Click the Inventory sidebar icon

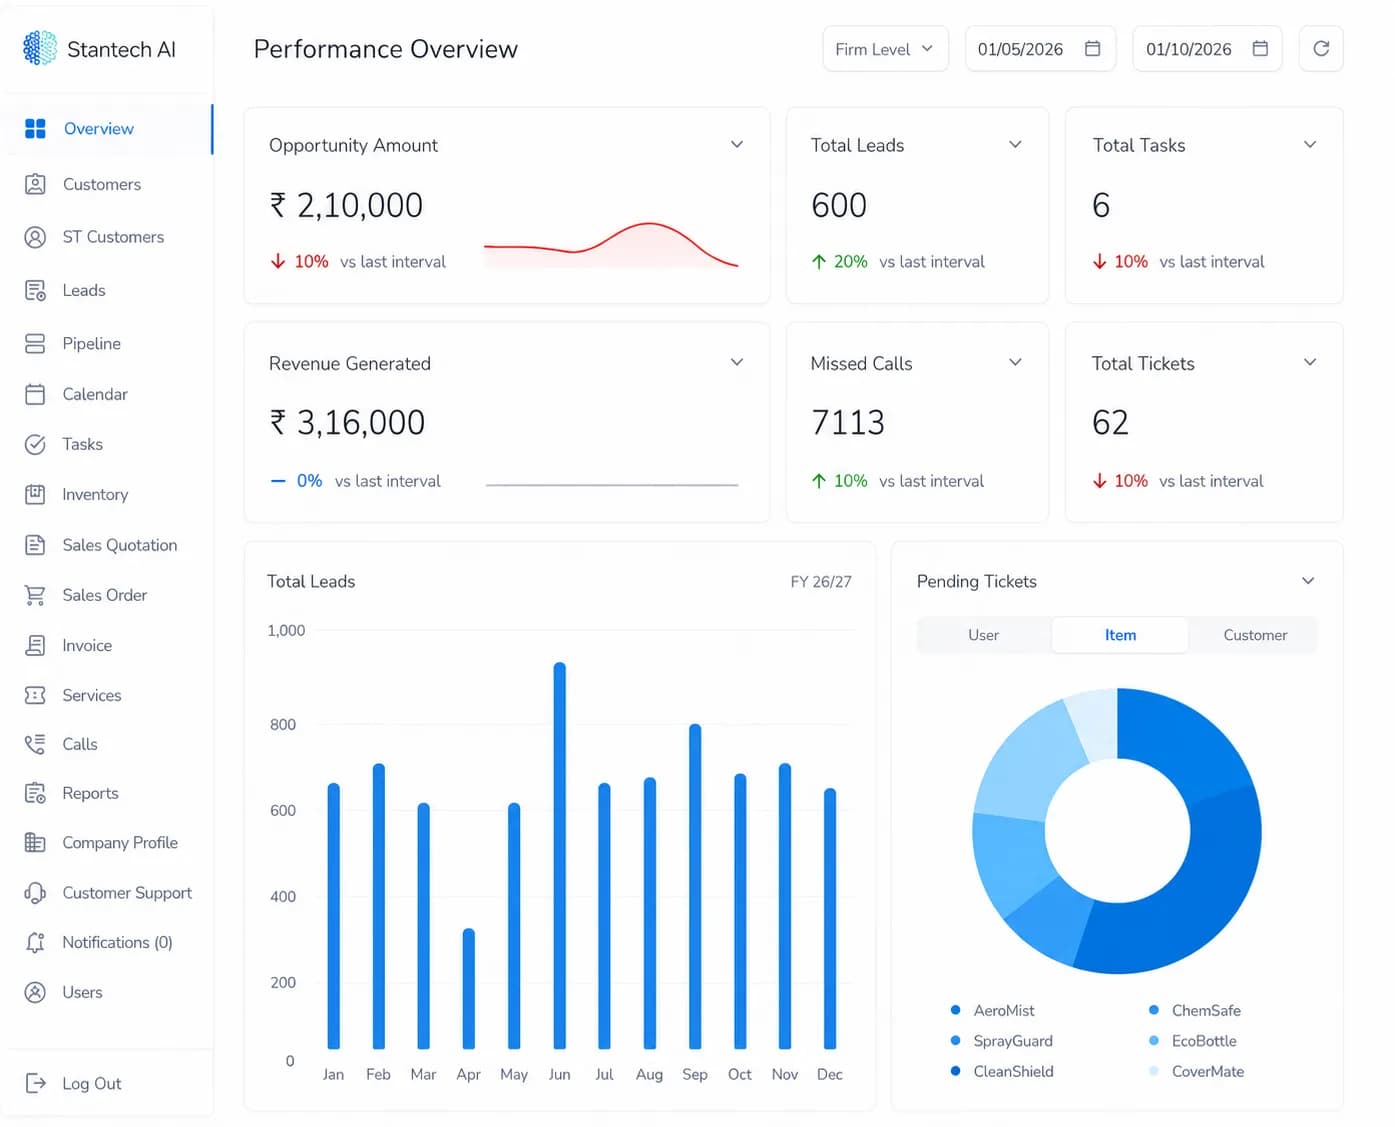pos(35,494)
